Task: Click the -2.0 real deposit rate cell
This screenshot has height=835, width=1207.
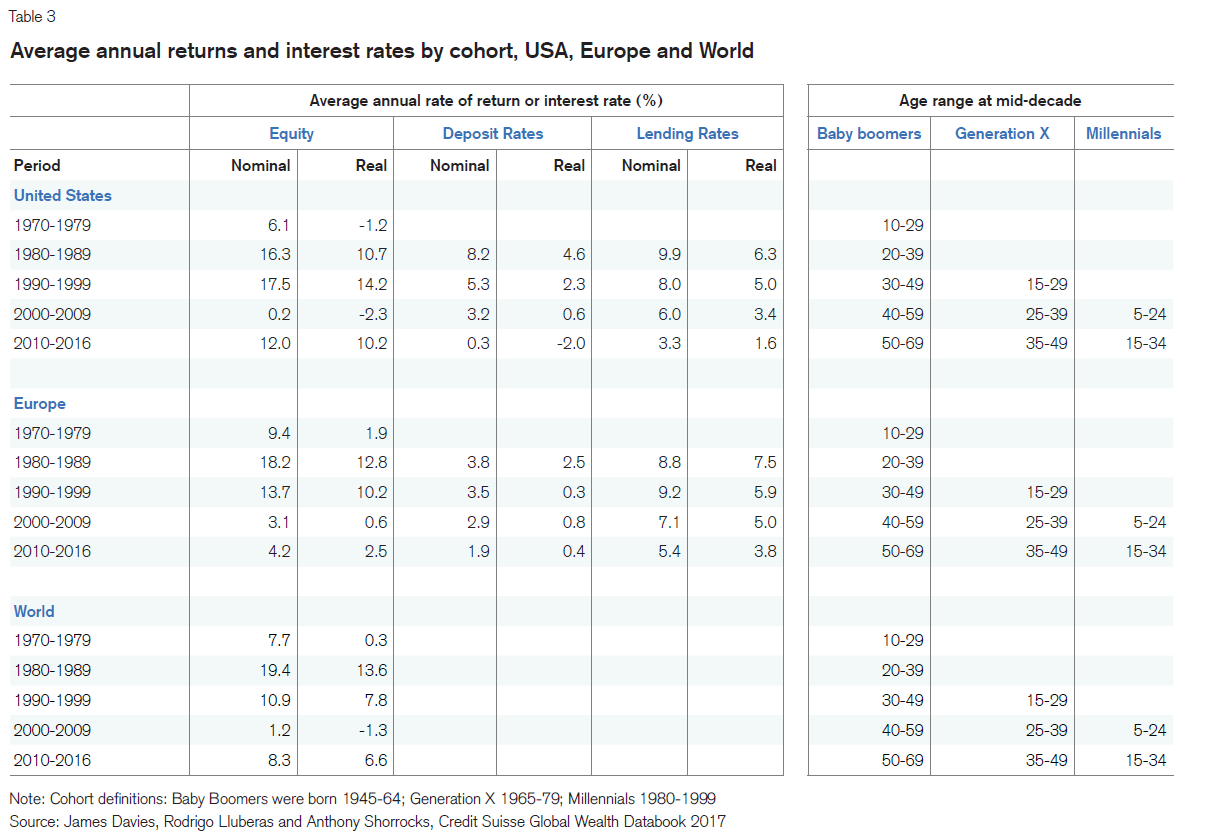Action: tap(569, 343)
